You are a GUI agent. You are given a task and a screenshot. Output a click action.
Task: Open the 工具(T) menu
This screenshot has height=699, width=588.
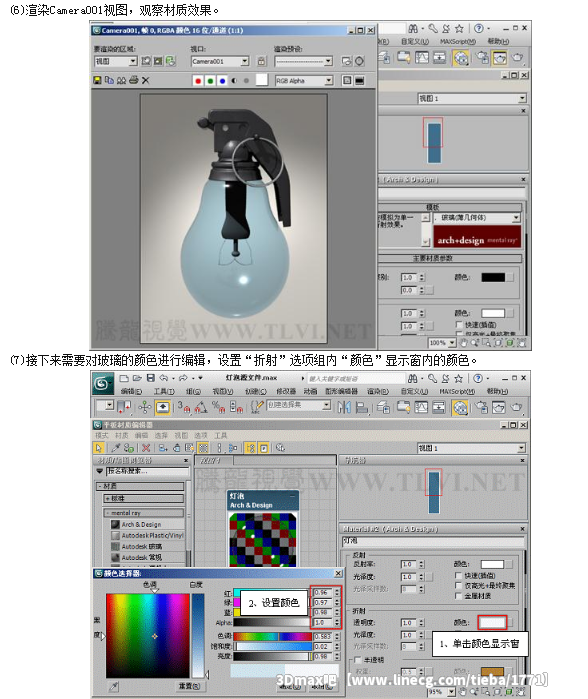point(164,391)
